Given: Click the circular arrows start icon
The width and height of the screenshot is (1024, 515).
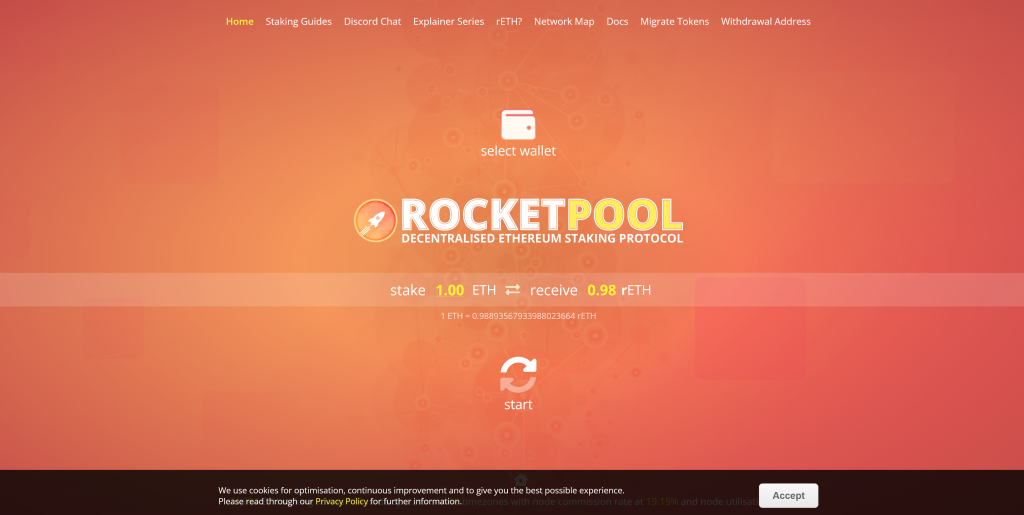Looking at the screenshot, I should [519, 374].
